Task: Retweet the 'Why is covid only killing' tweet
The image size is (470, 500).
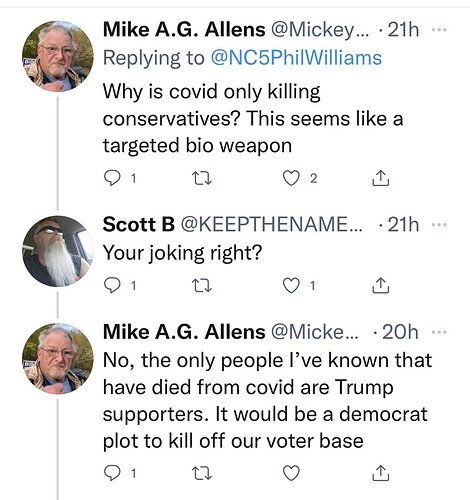Action: point(202,178)
